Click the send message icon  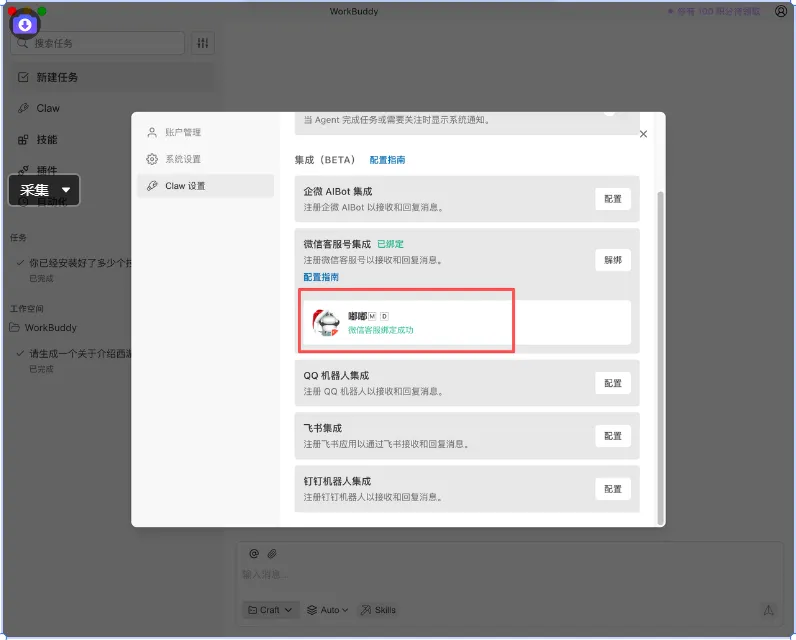pyautogui.click(x=769, y=610)
